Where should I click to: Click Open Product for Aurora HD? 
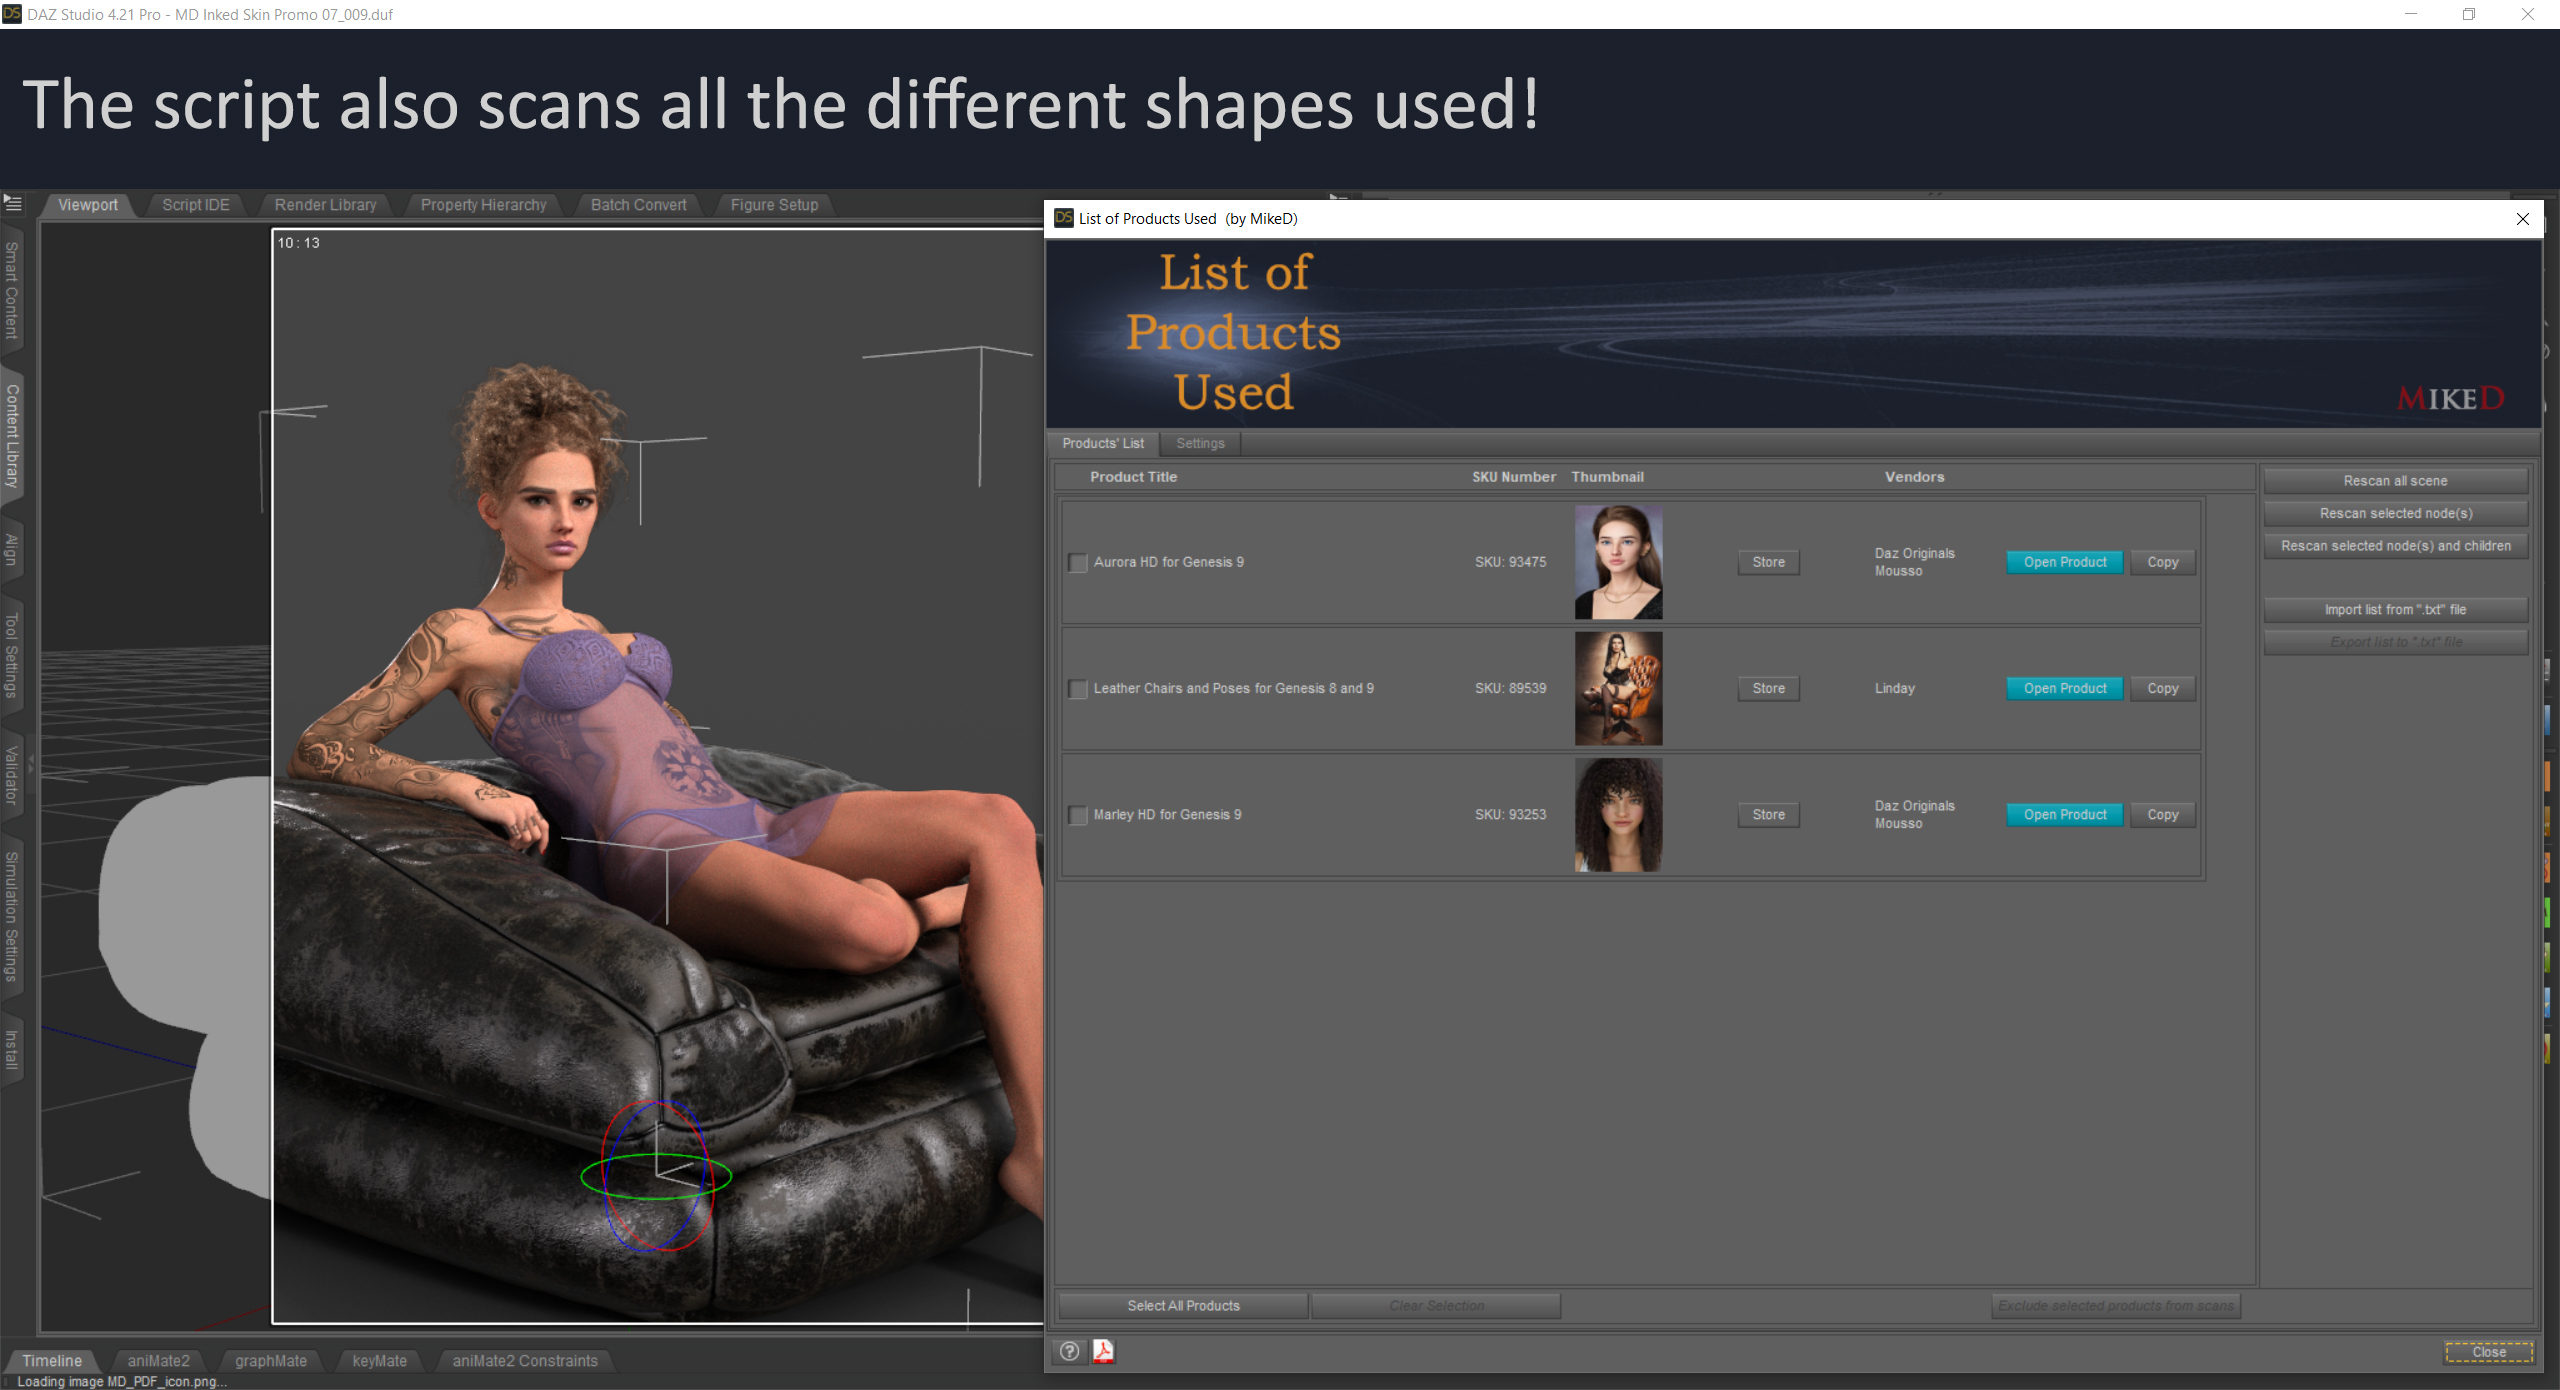click(2065, 562)
